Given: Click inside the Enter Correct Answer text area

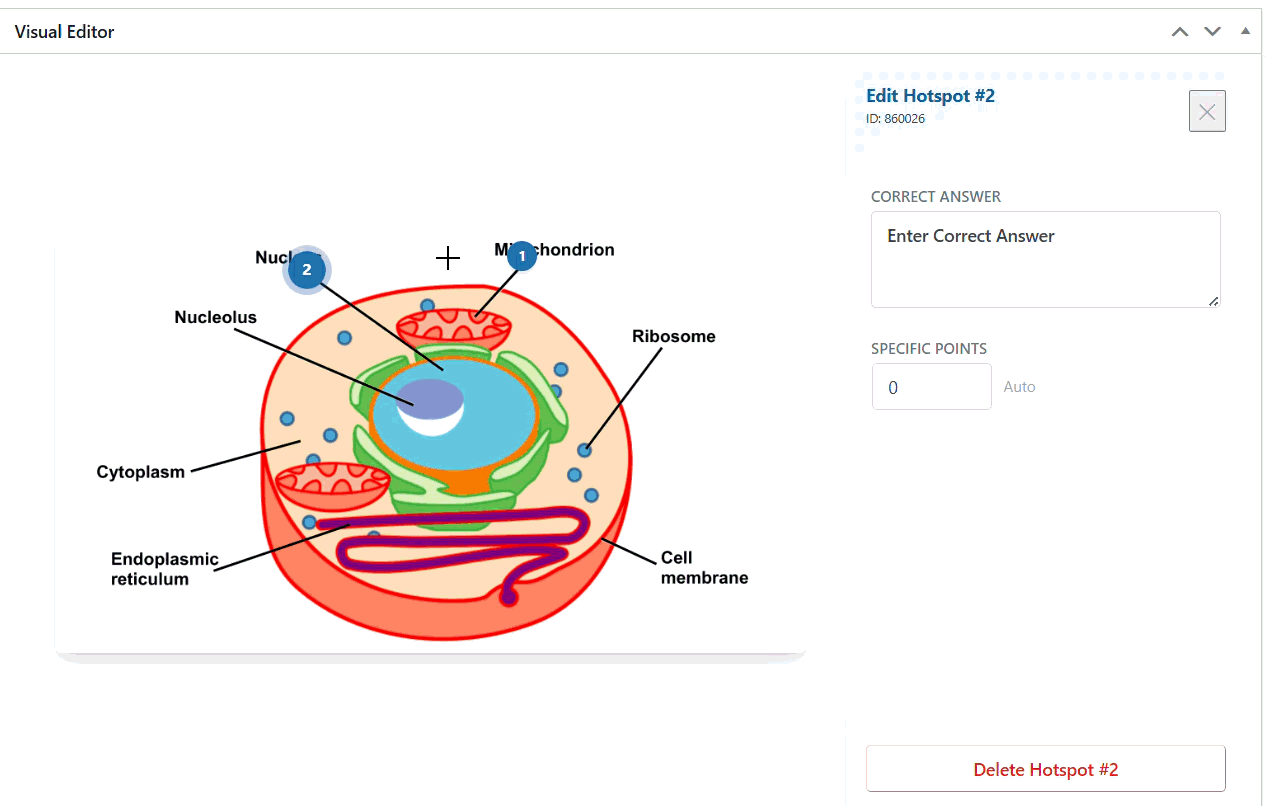Looking at the screenshot, I should tap(1045, 258).
